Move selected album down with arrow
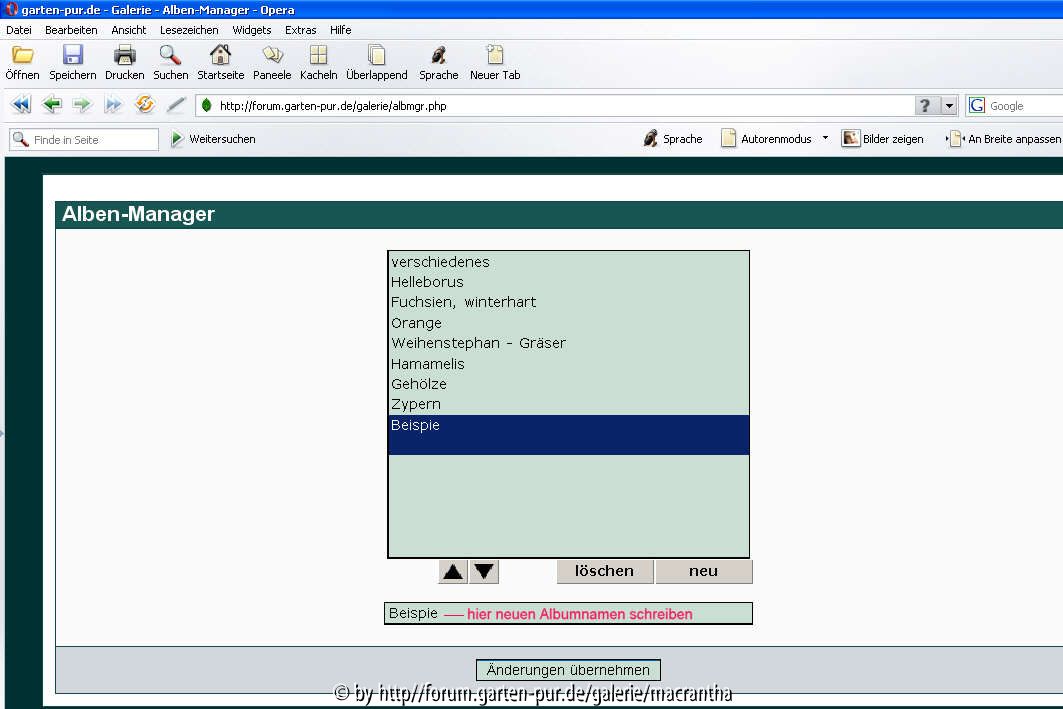1063x709 pixels. [x=484, y=572]
